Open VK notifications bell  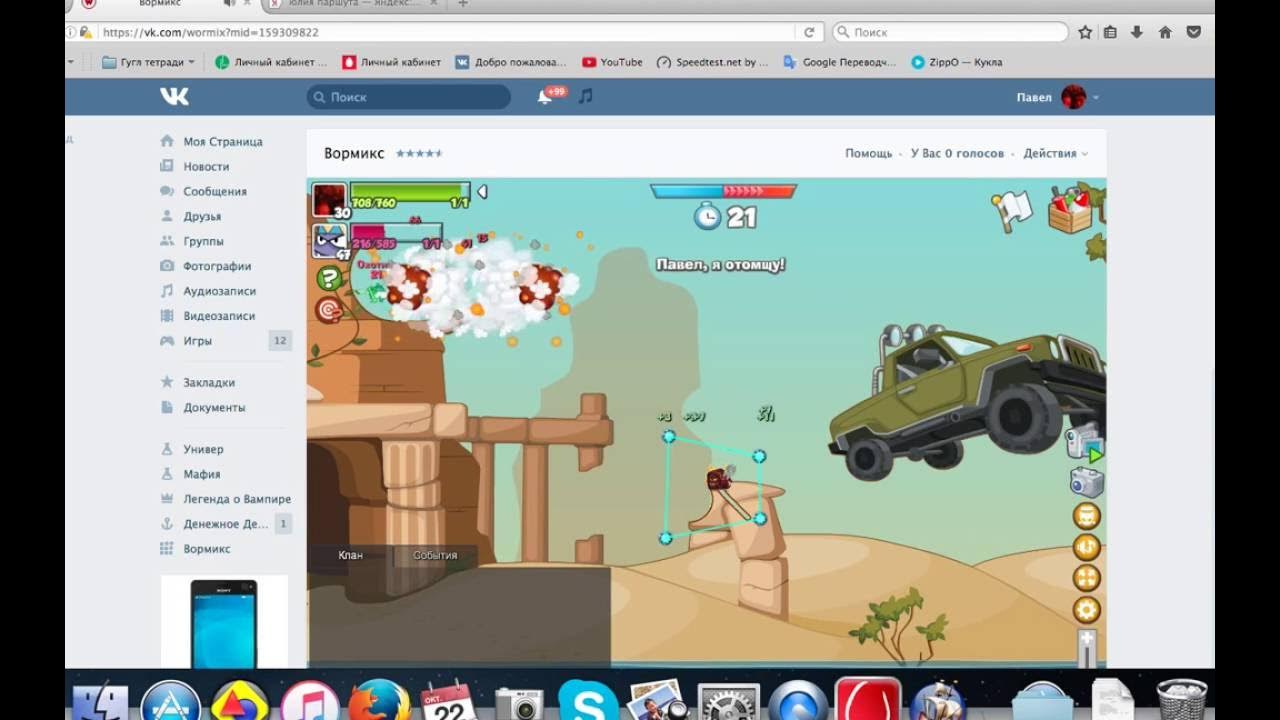545,97
